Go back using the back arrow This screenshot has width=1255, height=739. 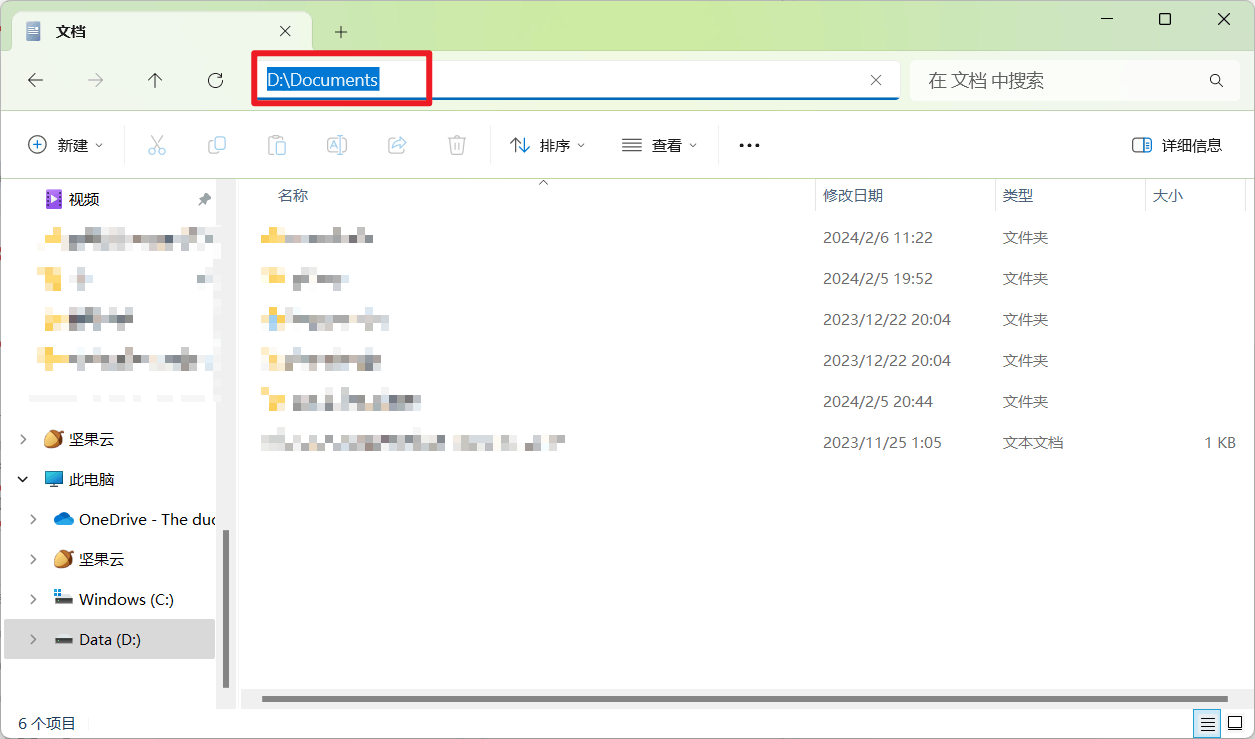[36, 81]
